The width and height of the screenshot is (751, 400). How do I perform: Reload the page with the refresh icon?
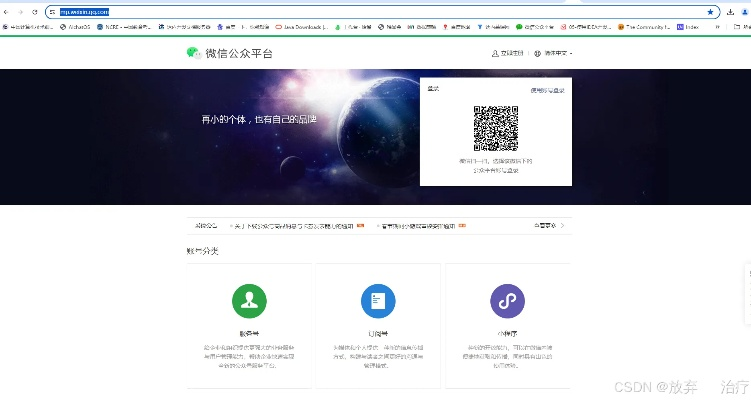click(x=34, y=12)
